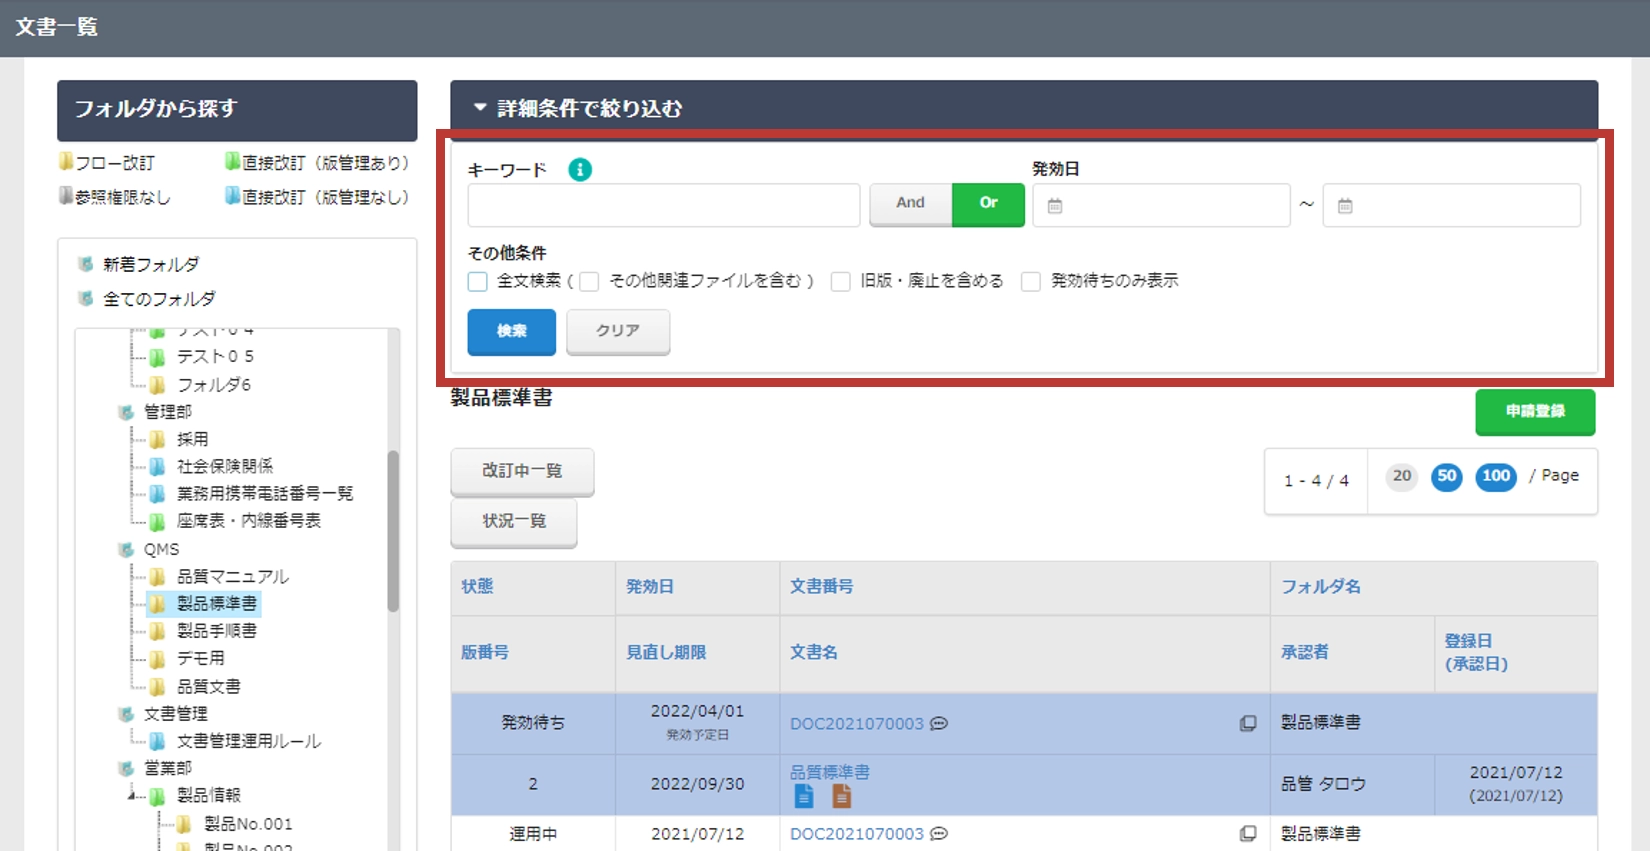Click the blue 検索 button
1650x851 pixels.
(x=511, y=331)
